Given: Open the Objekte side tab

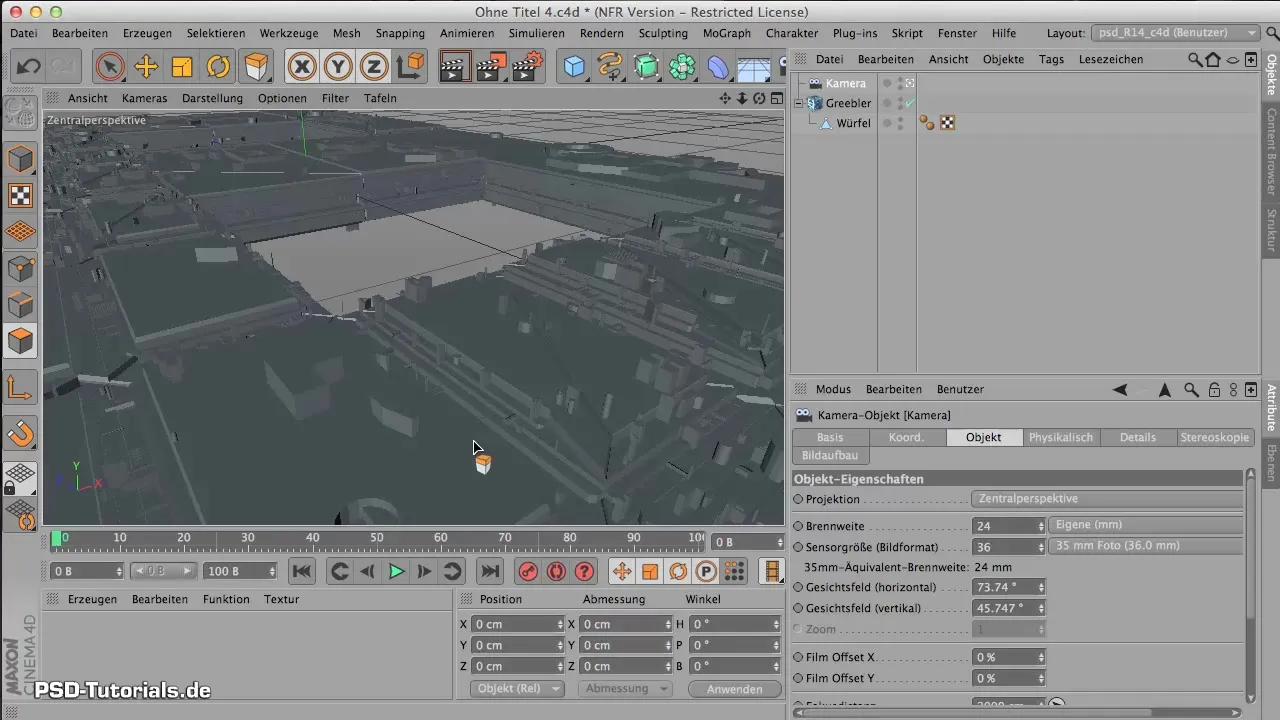Looking at the screenshot, I should pos(1271,75).
